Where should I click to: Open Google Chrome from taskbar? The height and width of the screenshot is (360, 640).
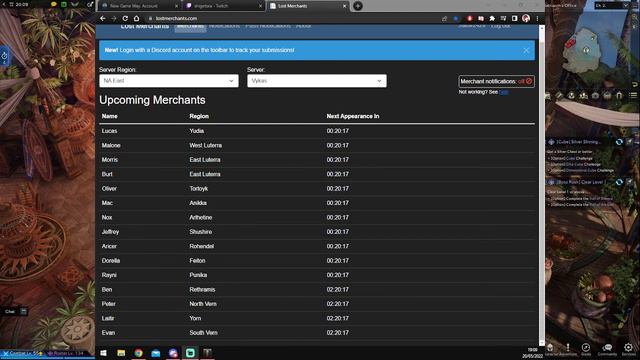138,353
